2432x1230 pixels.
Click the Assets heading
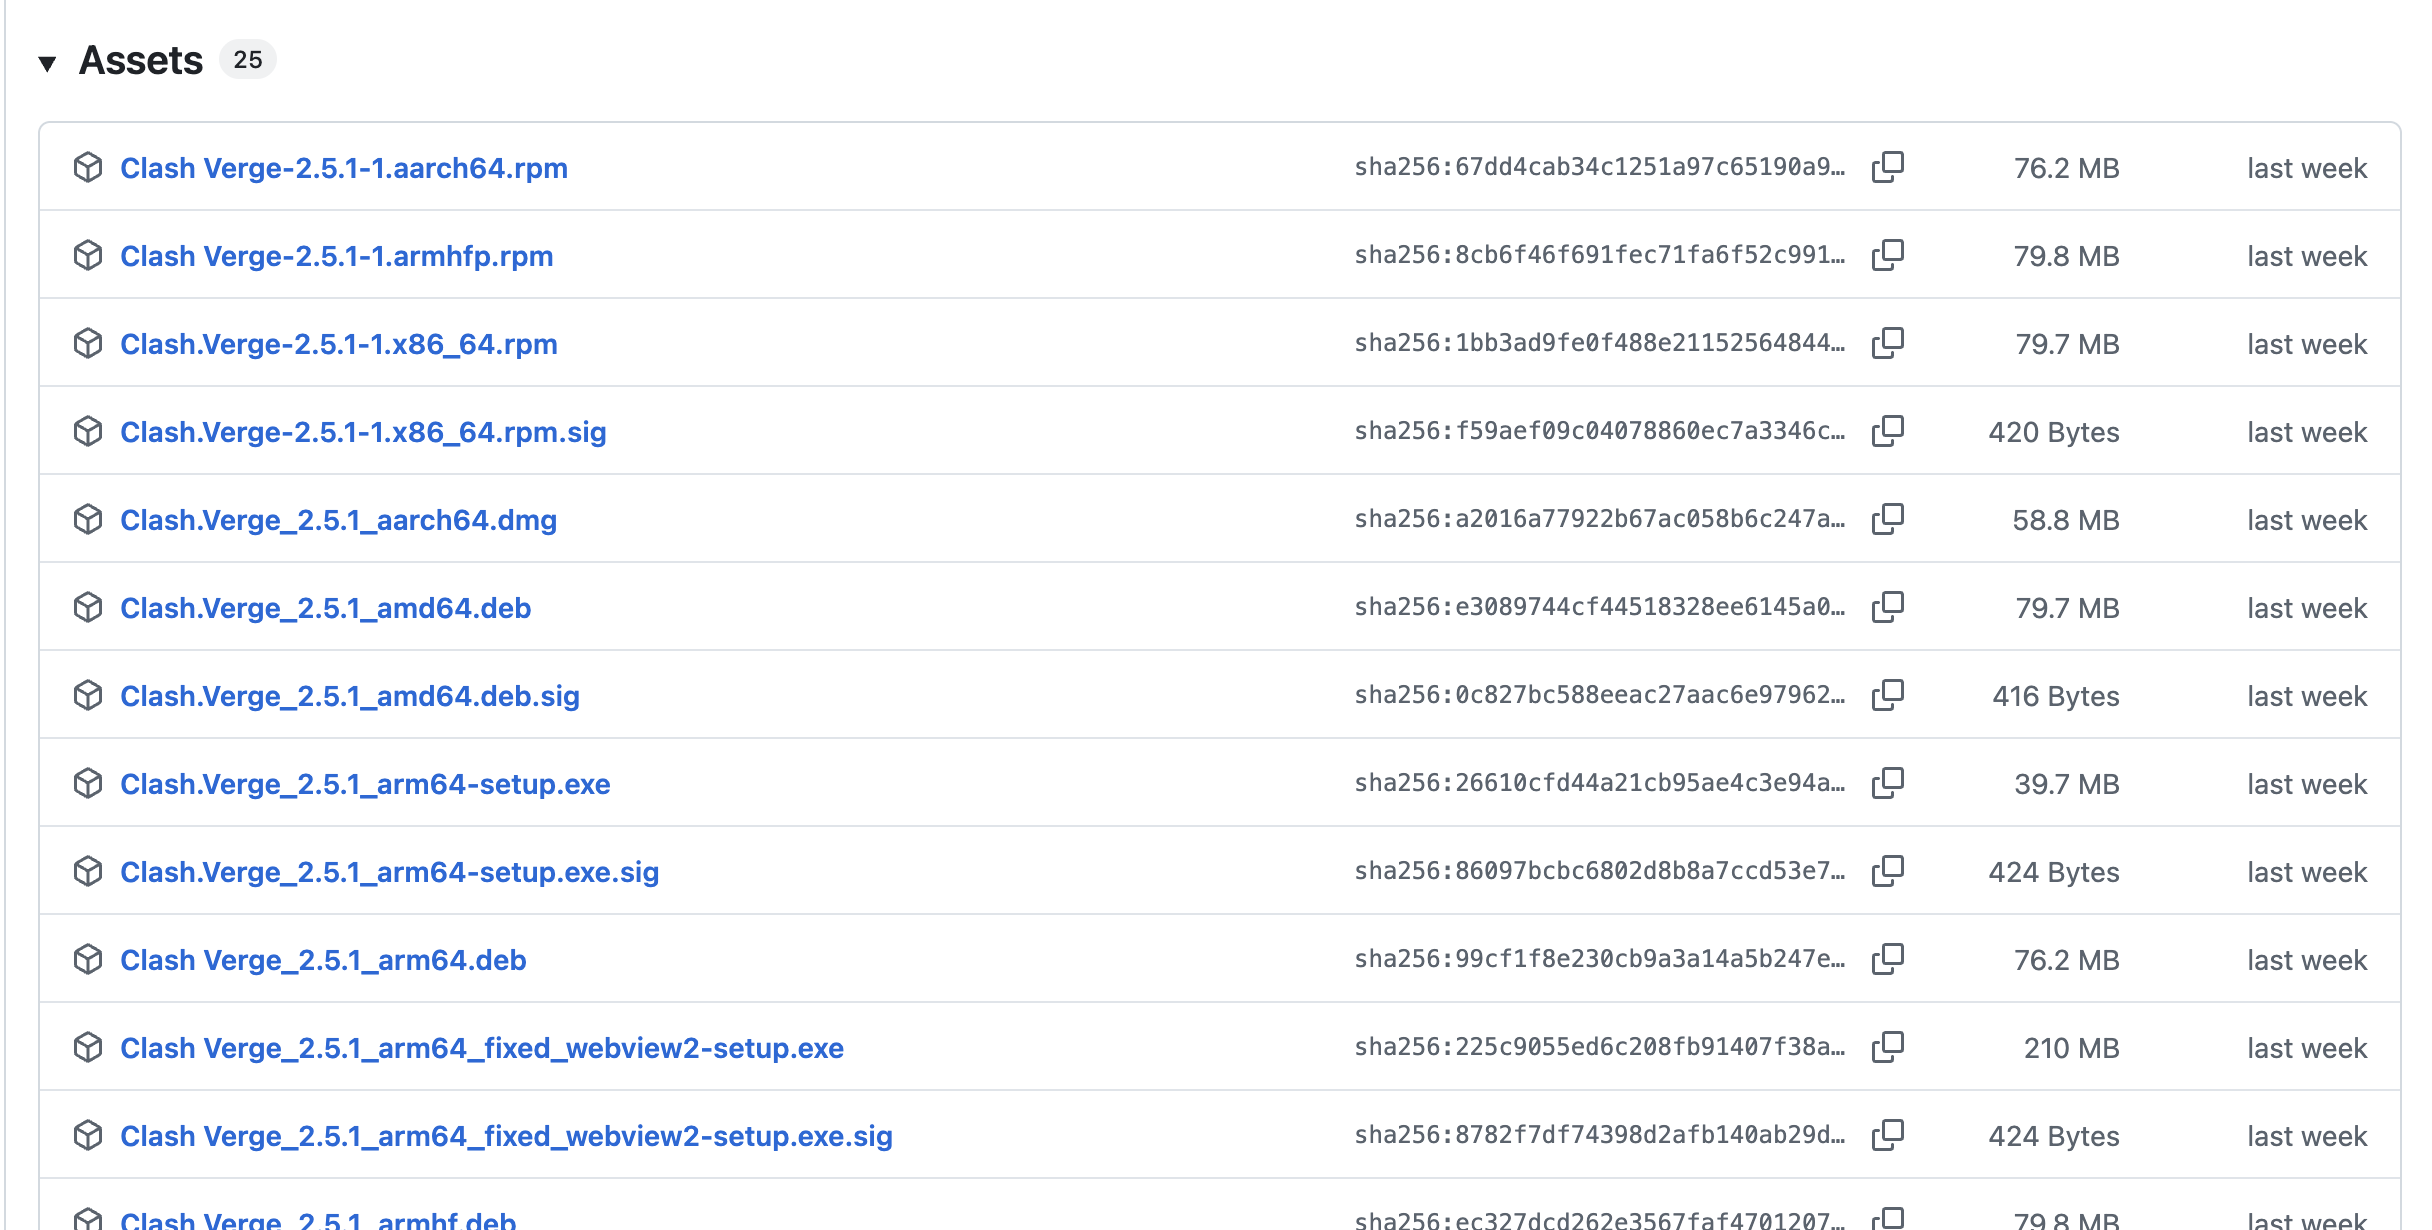[141, 61]
